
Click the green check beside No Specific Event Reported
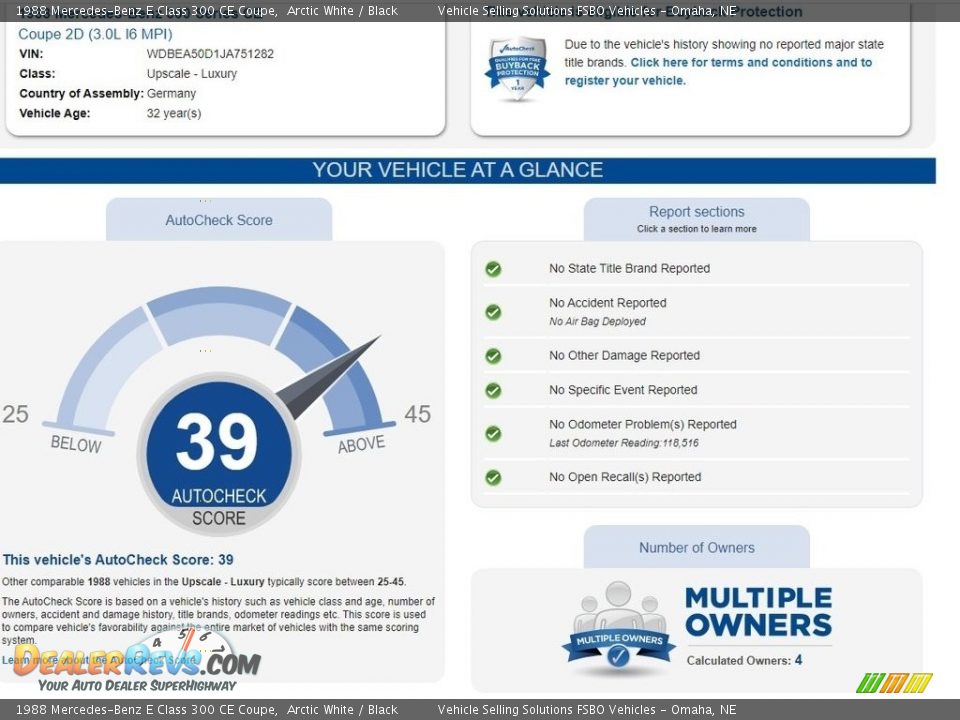pyautogui.click(x=493, y=390)
